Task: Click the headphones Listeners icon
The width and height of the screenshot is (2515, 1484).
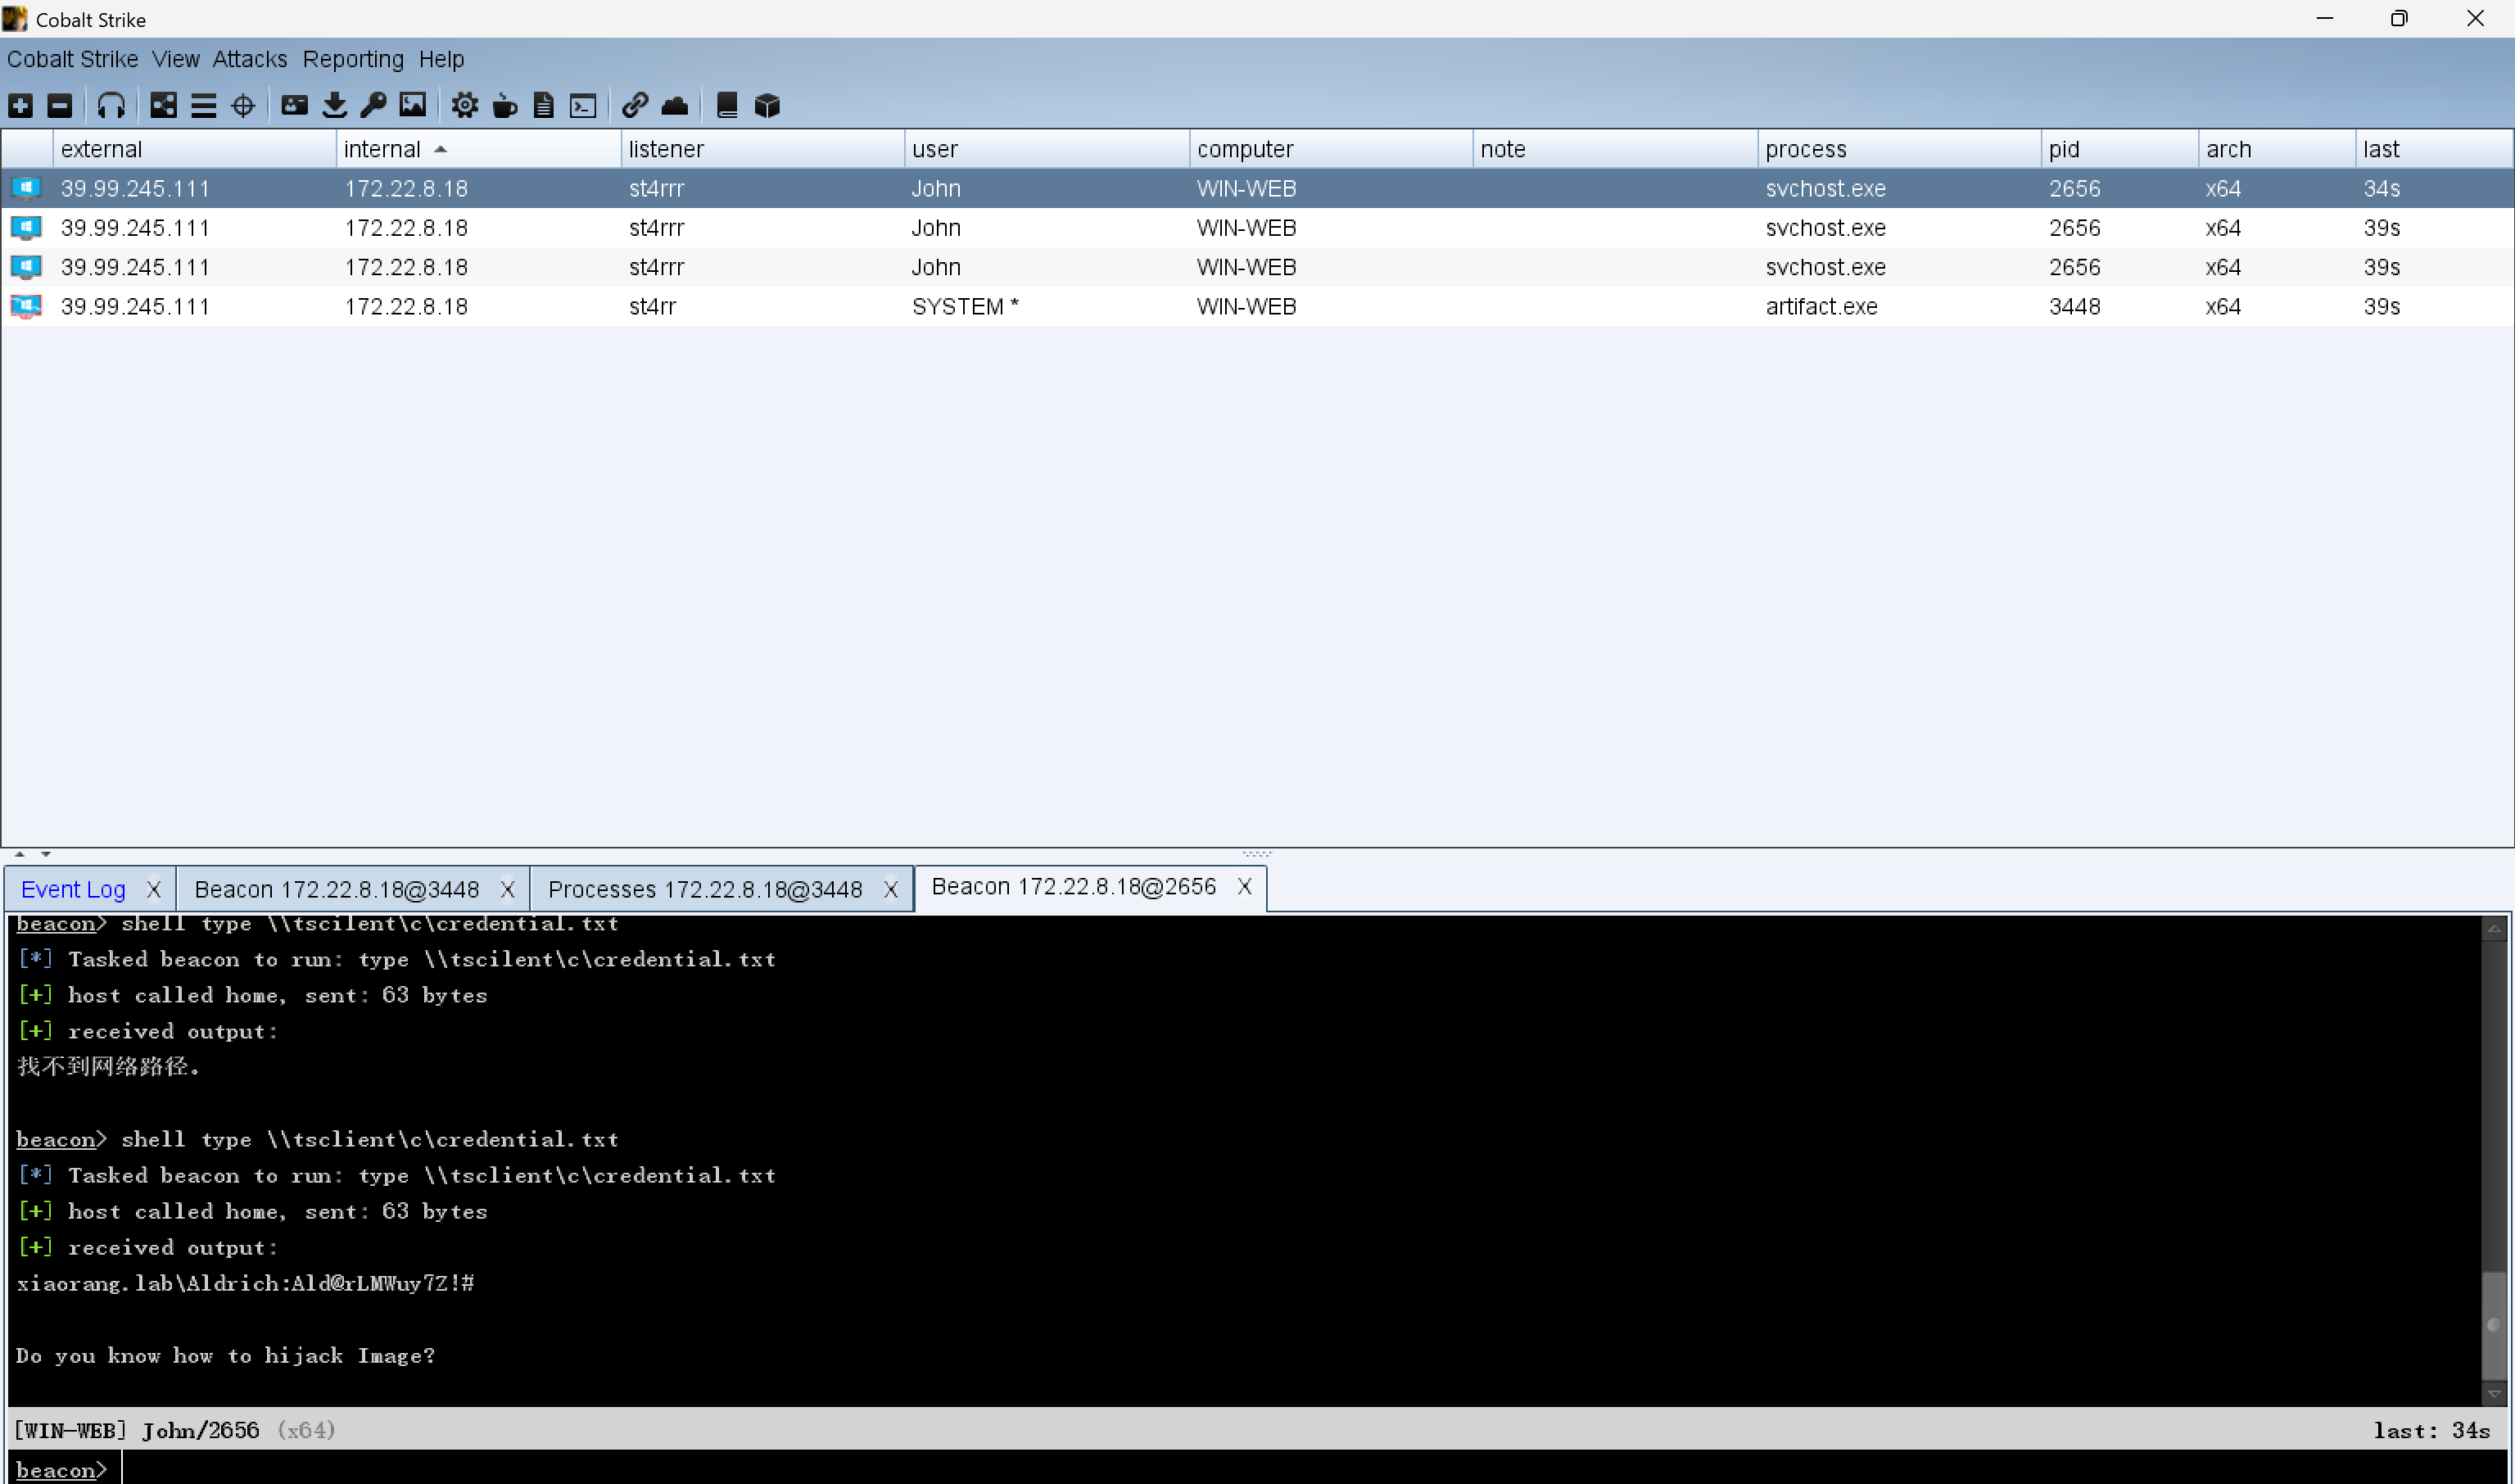Action: click(111, 105)
